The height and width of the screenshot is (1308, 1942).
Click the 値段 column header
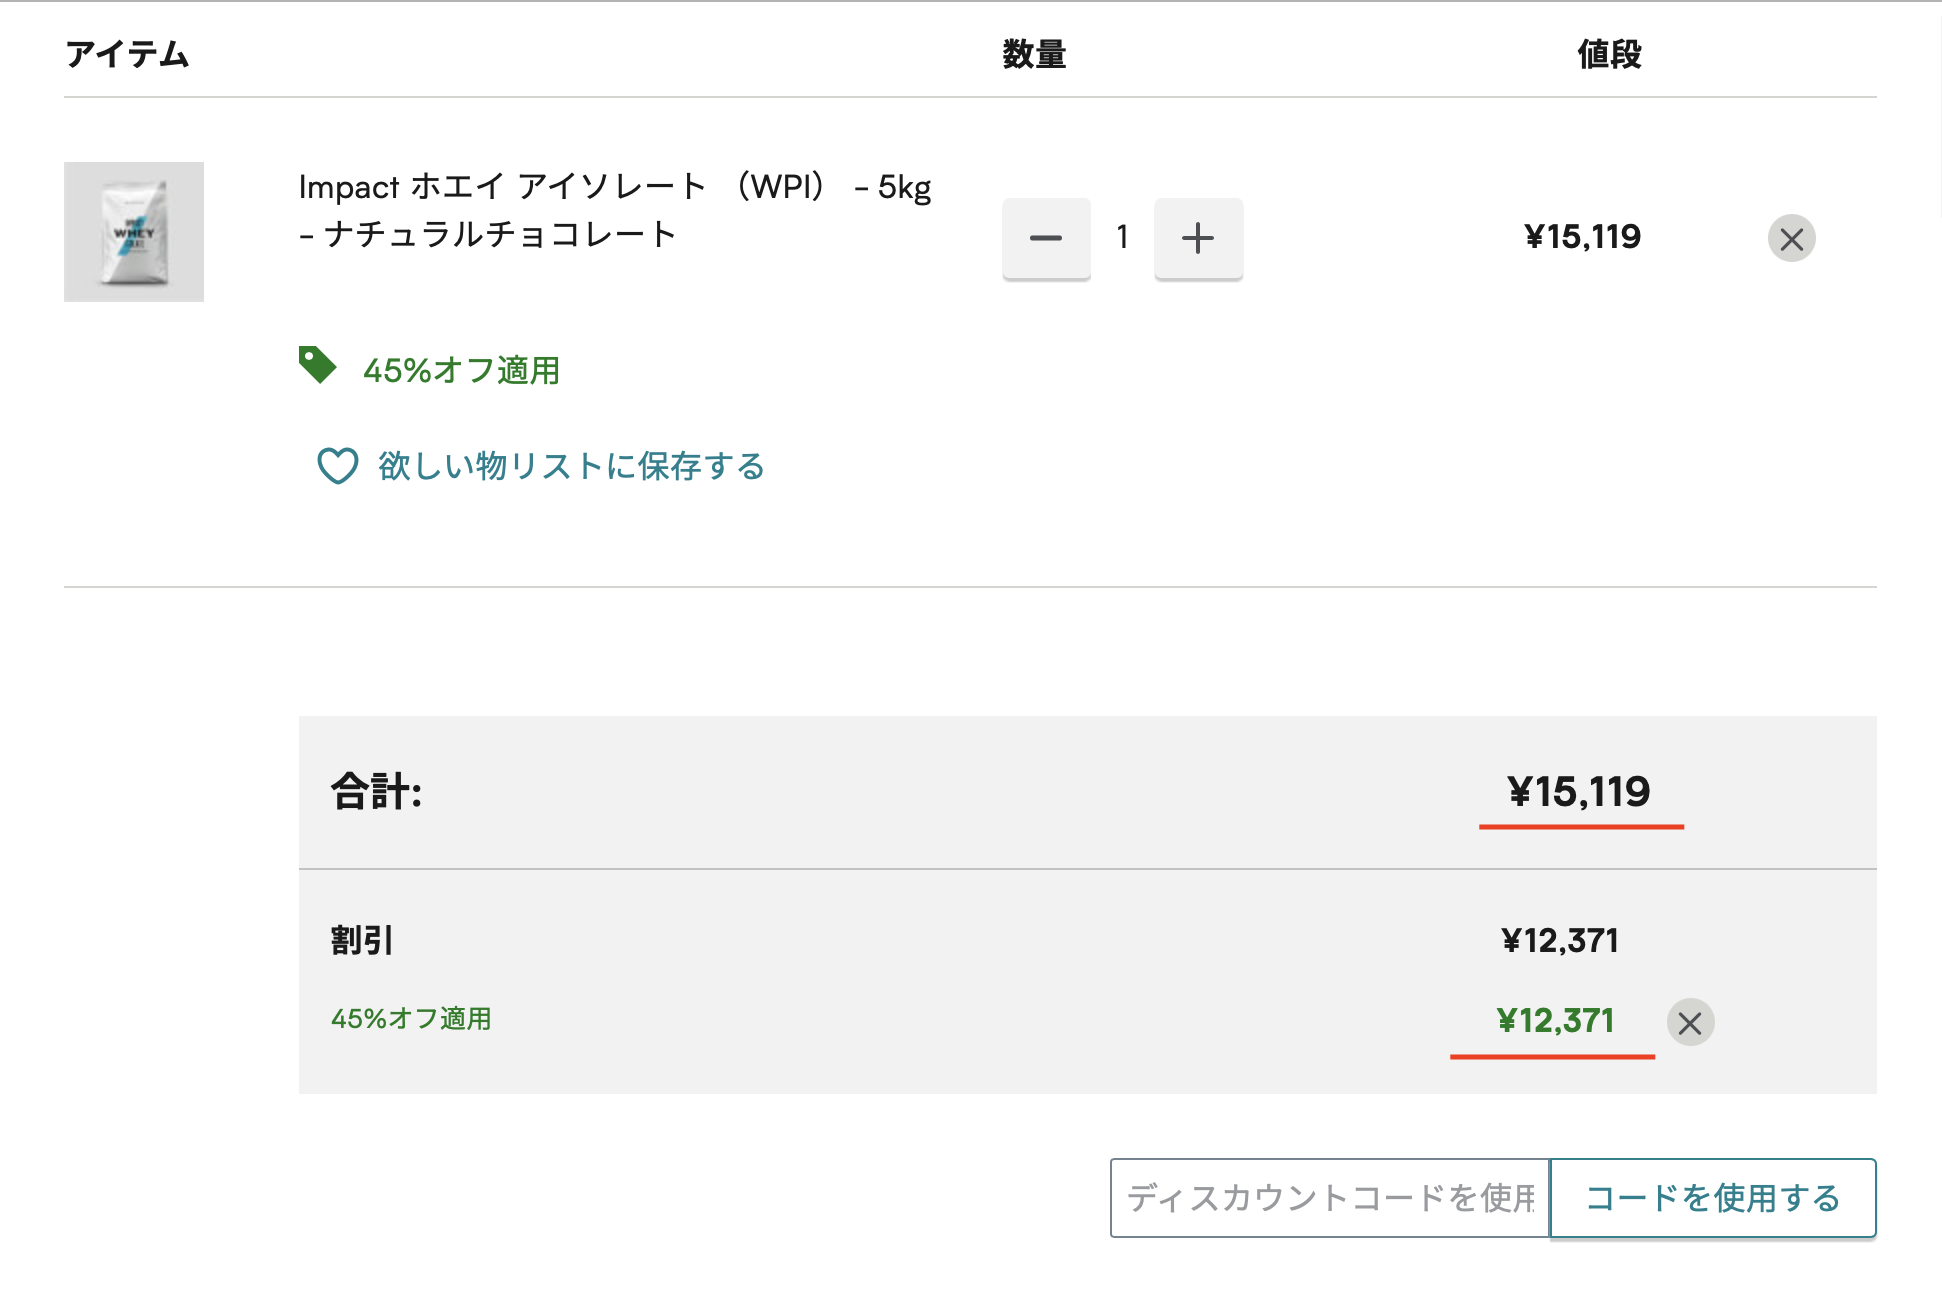coord(1609,54)
